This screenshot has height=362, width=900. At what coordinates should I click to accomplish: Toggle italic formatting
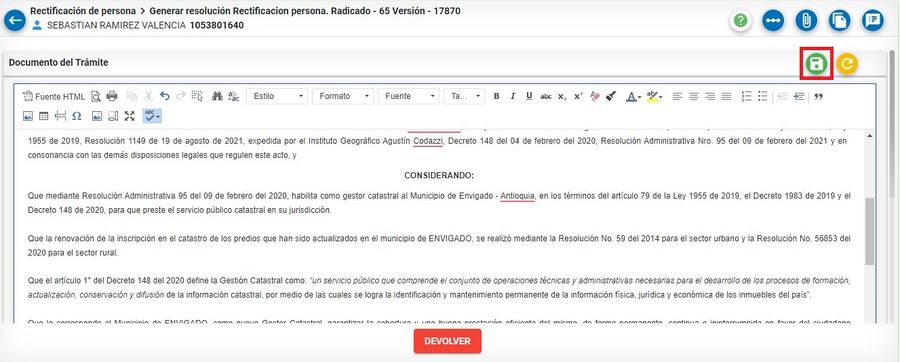point(513,96)
